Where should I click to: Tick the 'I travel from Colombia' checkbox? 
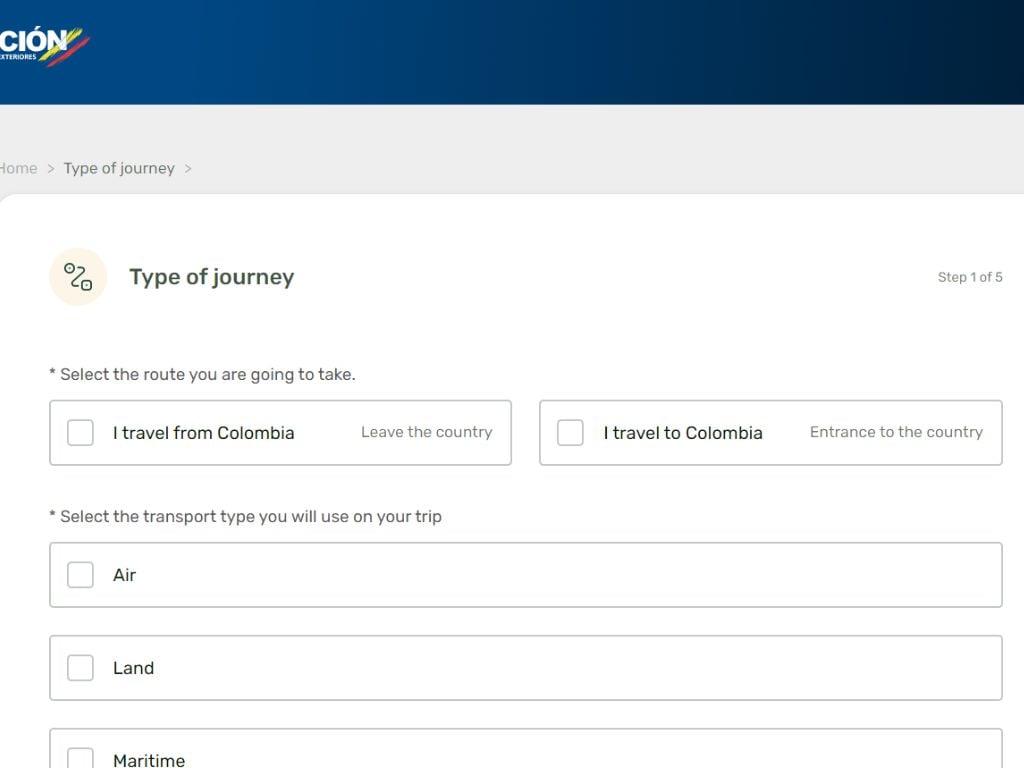(80, 433)
